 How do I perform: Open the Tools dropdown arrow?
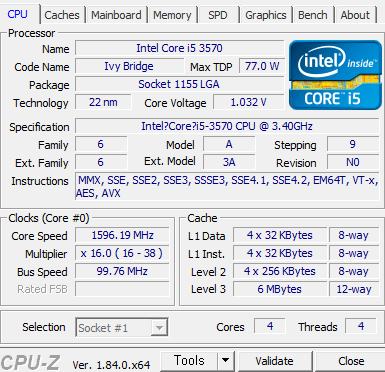[x=226, y=360]
